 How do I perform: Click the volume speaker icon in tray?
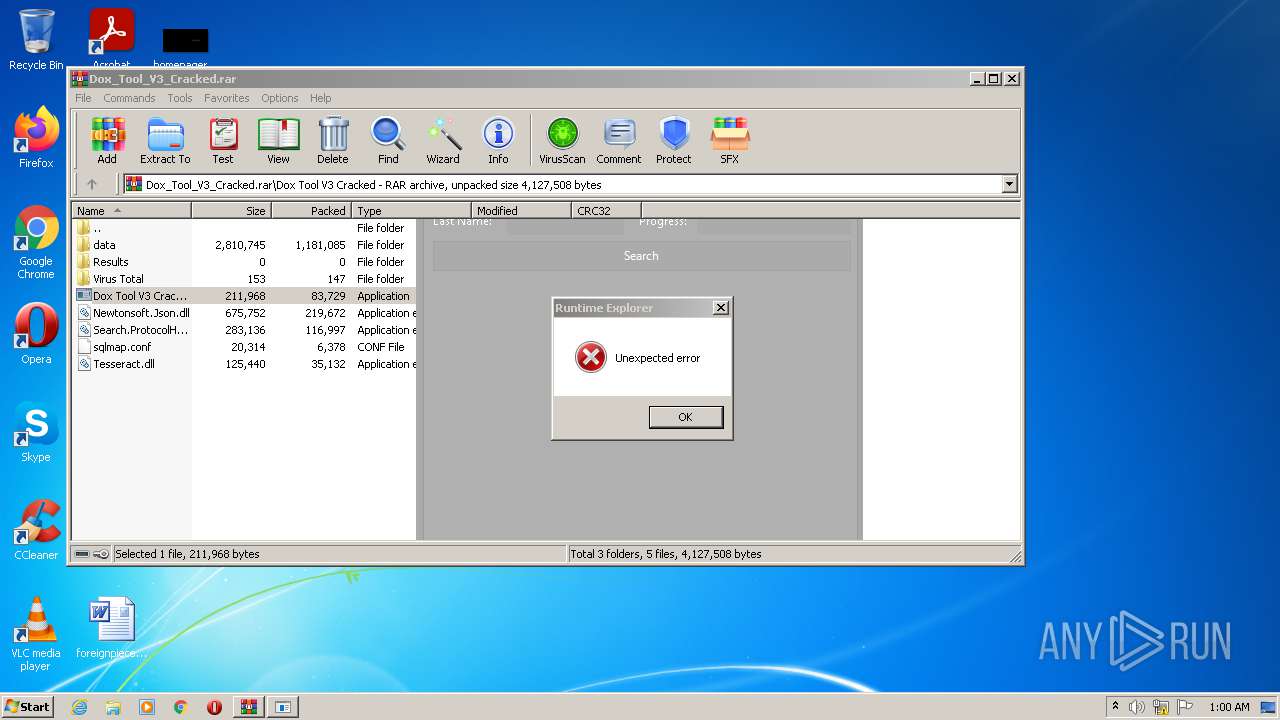point(1137,707)
